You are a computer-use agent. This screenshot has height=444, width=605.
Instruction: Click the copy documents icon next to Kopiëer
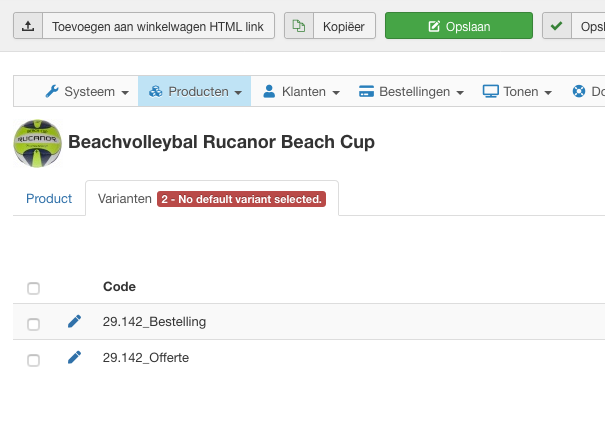(x=299, y=26)
